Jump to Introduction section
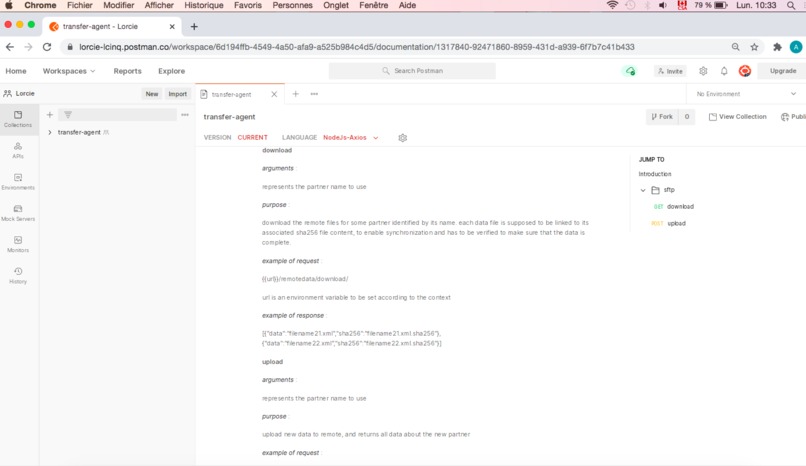The width and height of the screenshot is (806, 466). click(655, 174)
